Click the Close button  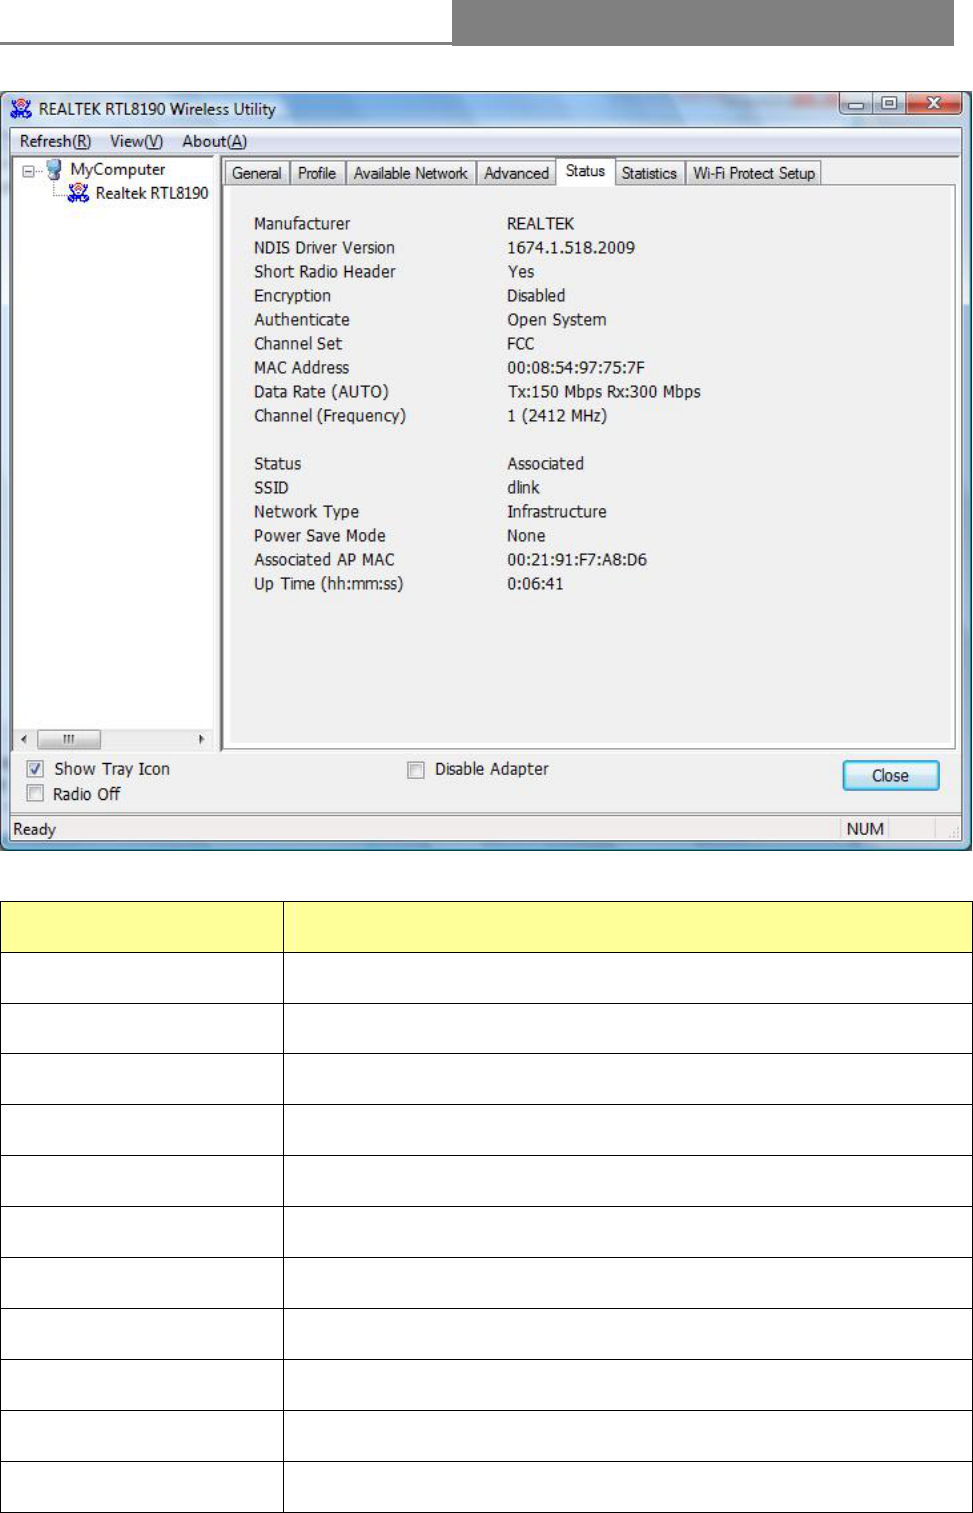pos(890,775)
